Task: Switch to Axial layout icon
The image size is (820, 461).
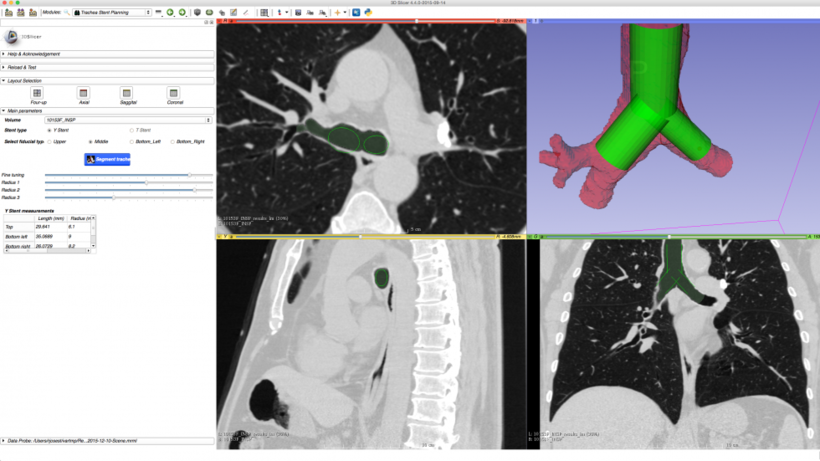Action: pyautogui.click(x=83, y=93)
